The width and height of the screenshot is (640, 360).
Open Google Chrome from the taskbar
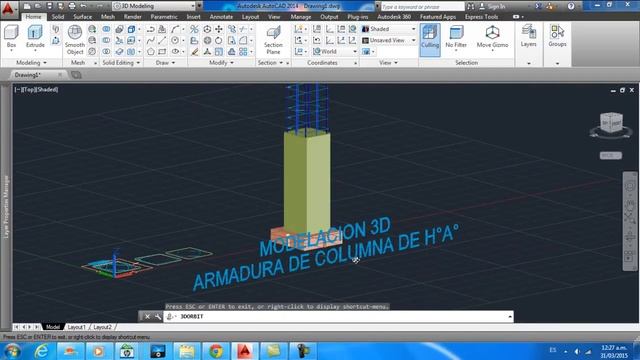tap(216, 351)
